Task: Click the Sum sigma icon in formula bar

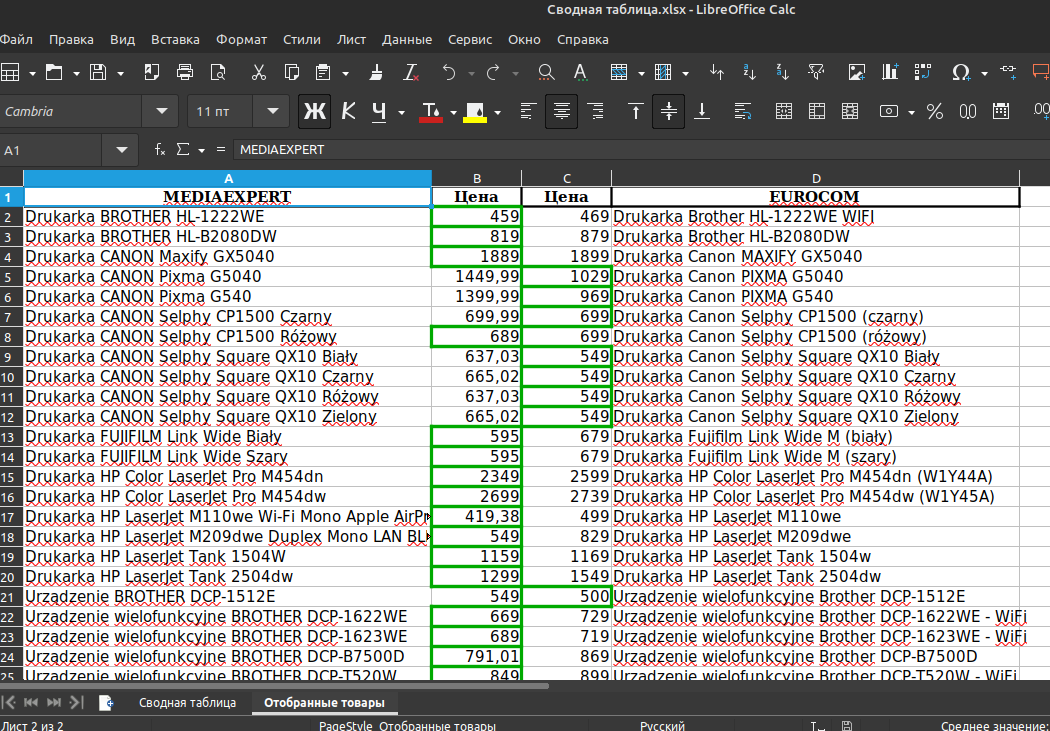Action: pyautogui.click(x=182, y=149)
